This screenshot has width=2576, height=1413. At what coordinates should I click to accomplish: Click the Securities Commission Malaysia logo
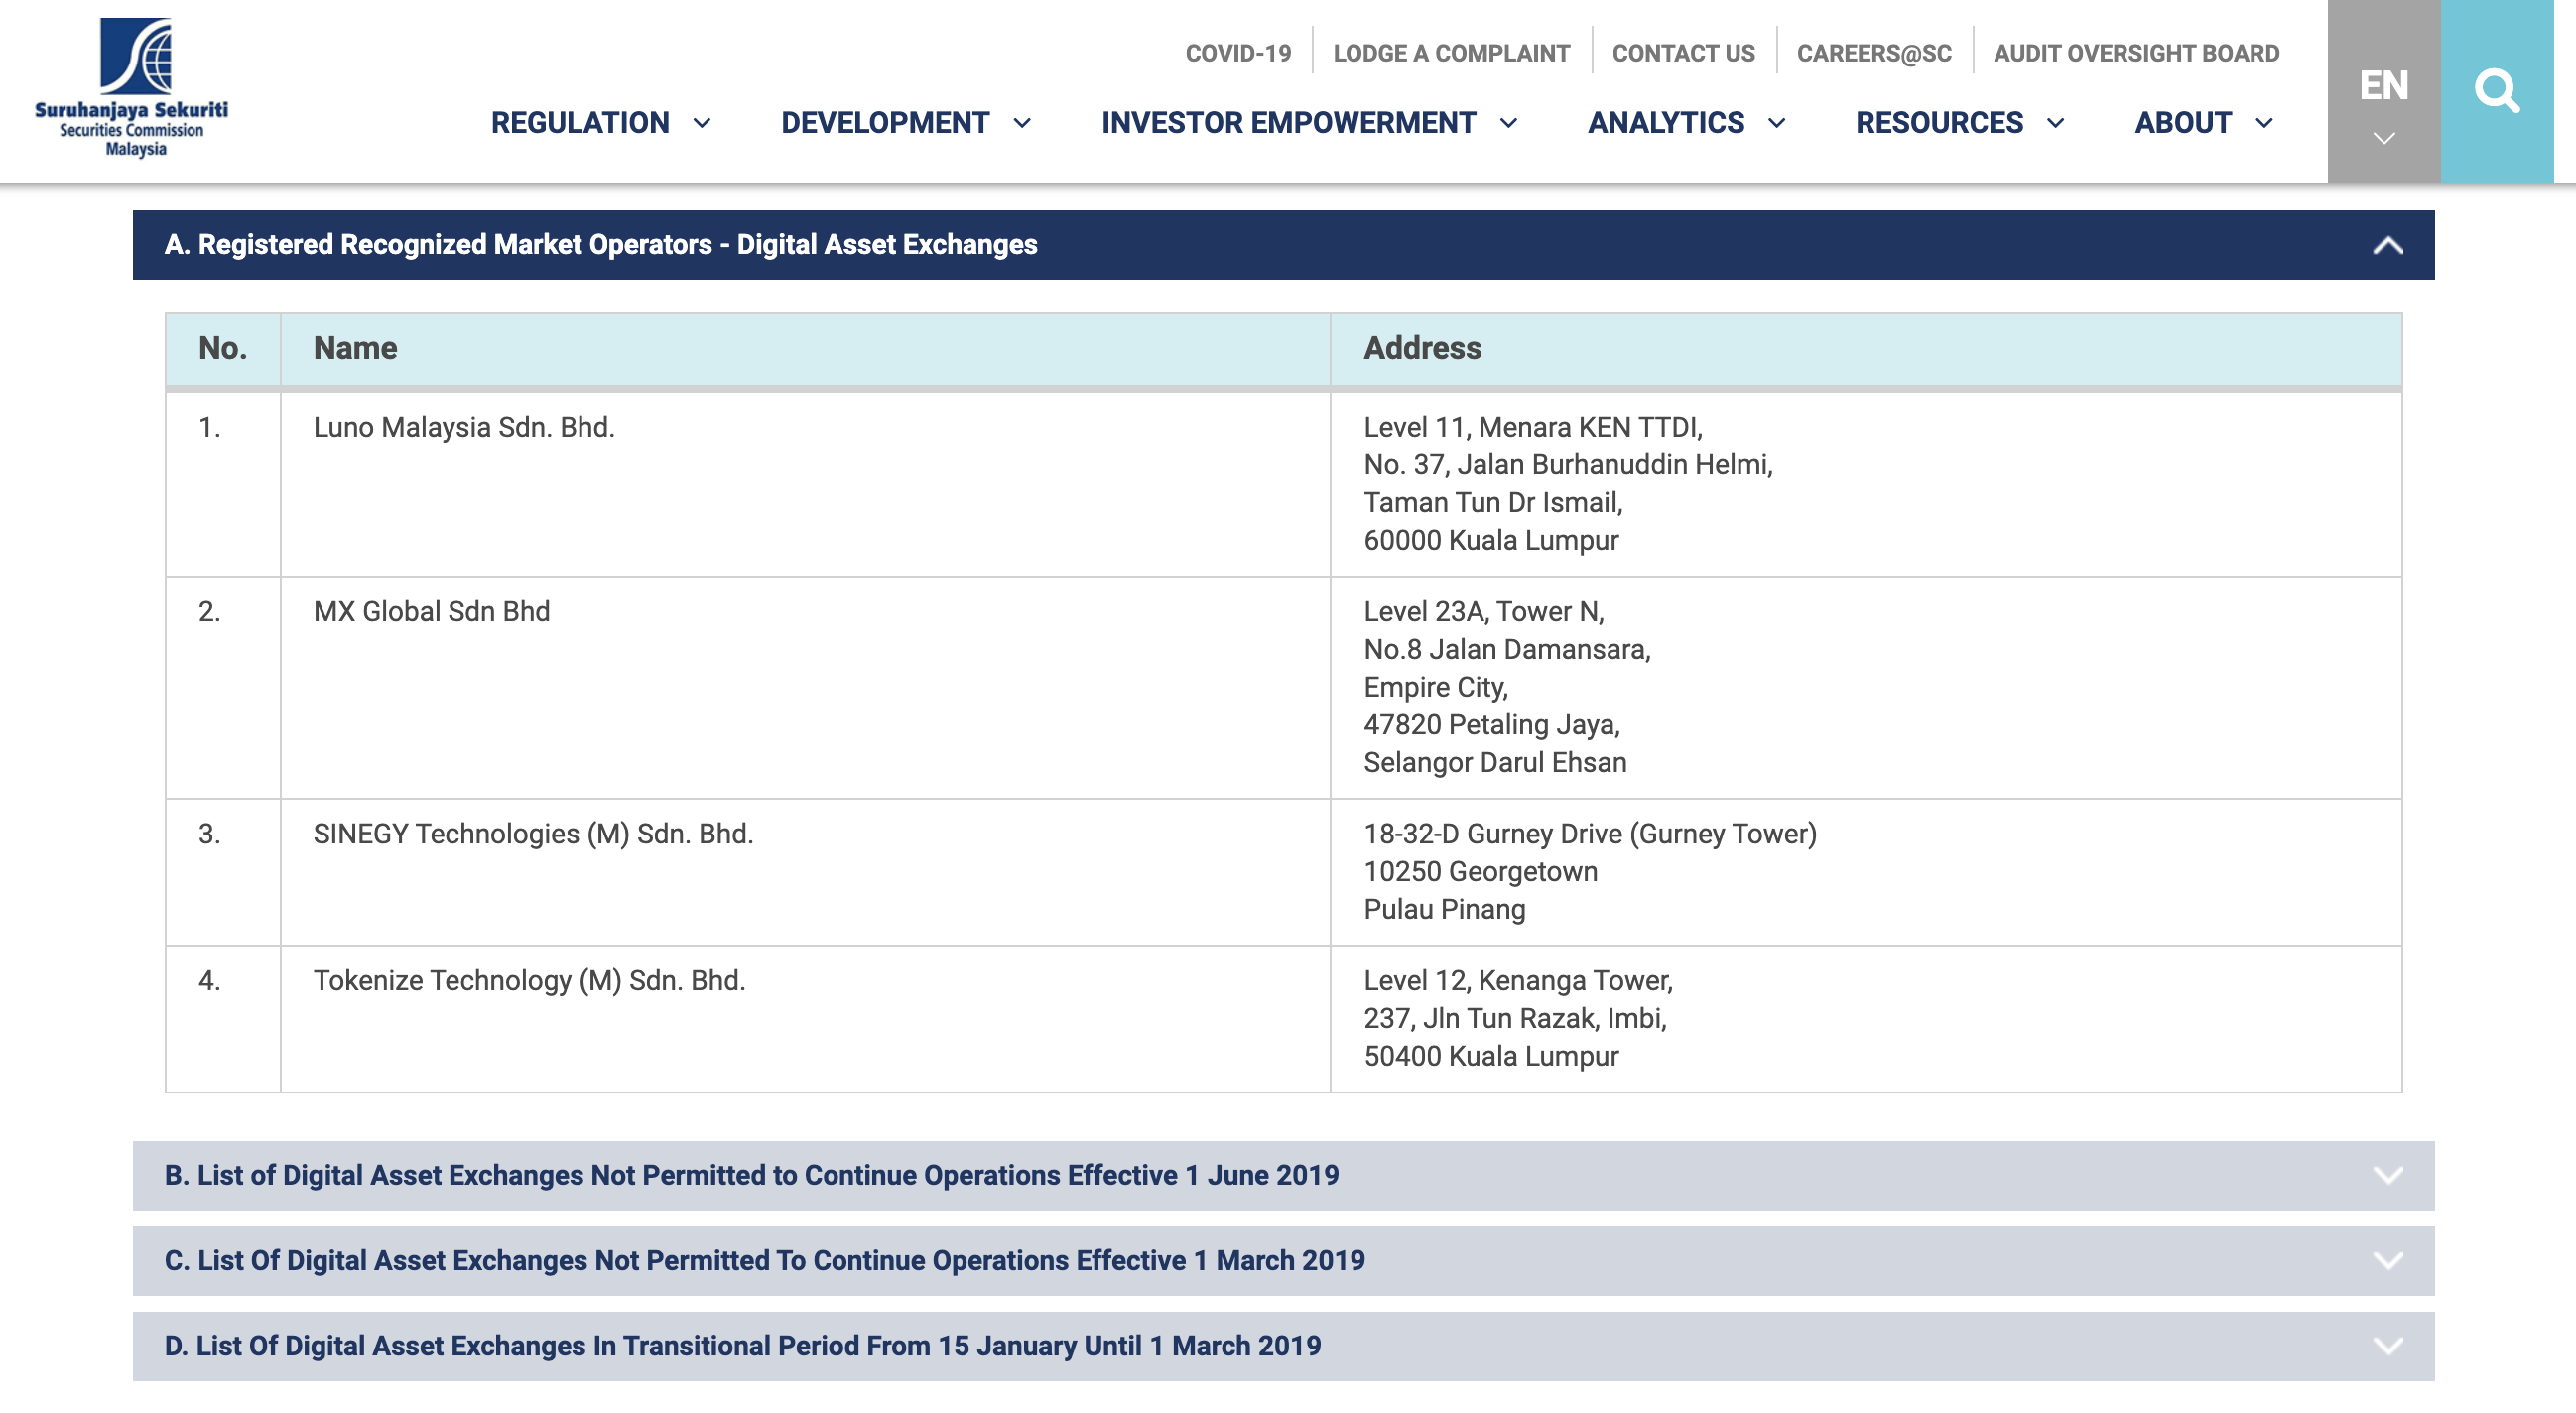click(132, 87)
